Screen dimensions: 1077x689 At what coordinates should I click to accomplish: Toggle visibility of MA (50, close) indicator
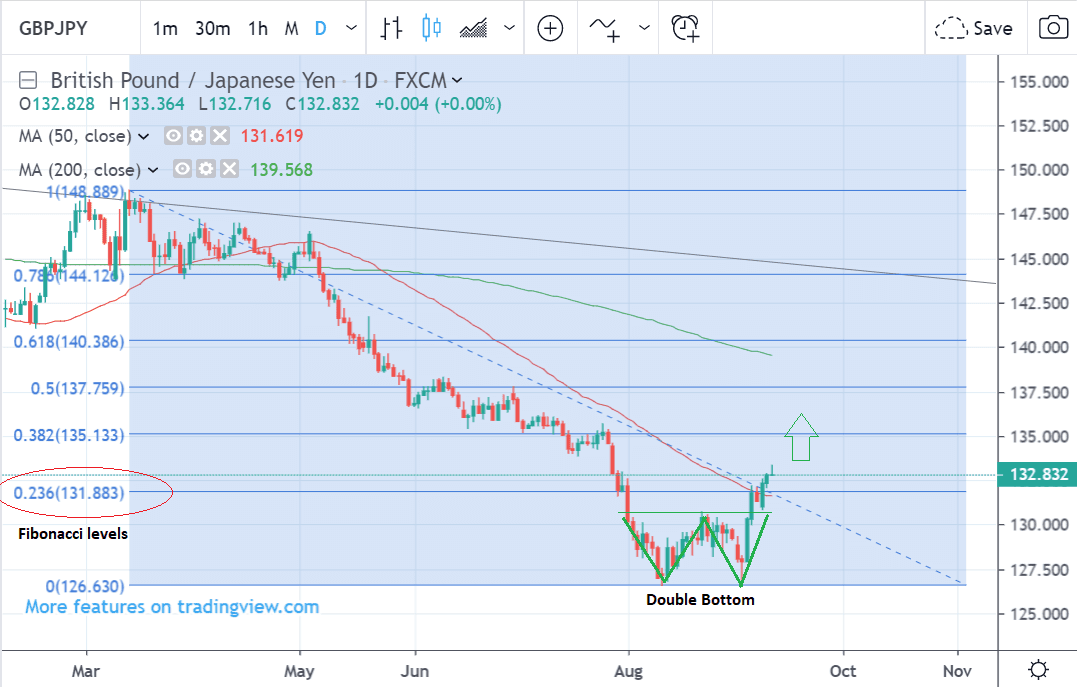(174, 136)
